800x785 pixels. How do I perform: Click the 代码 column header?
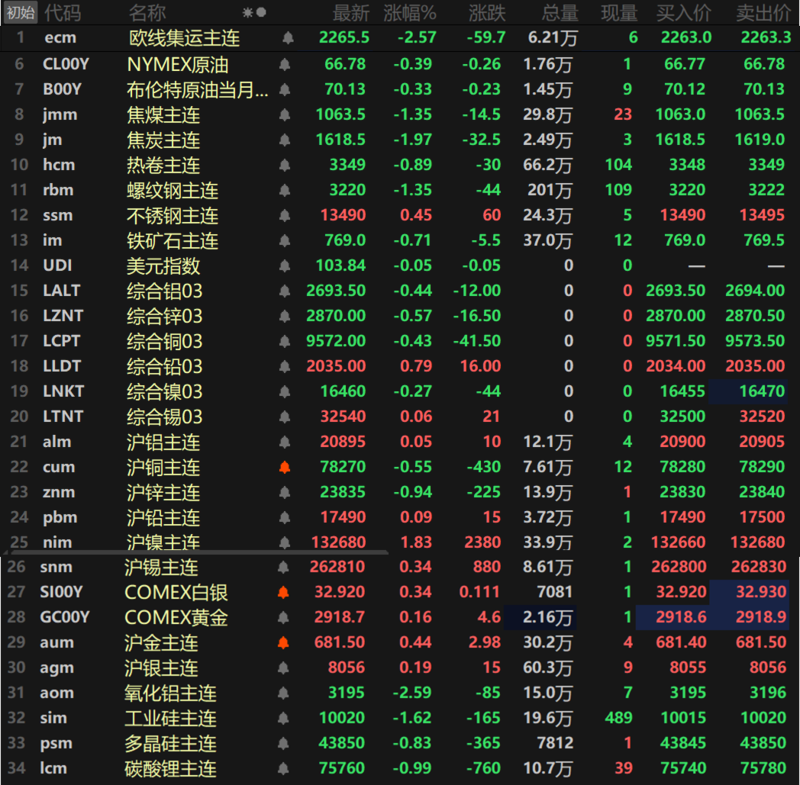(63, 13)
